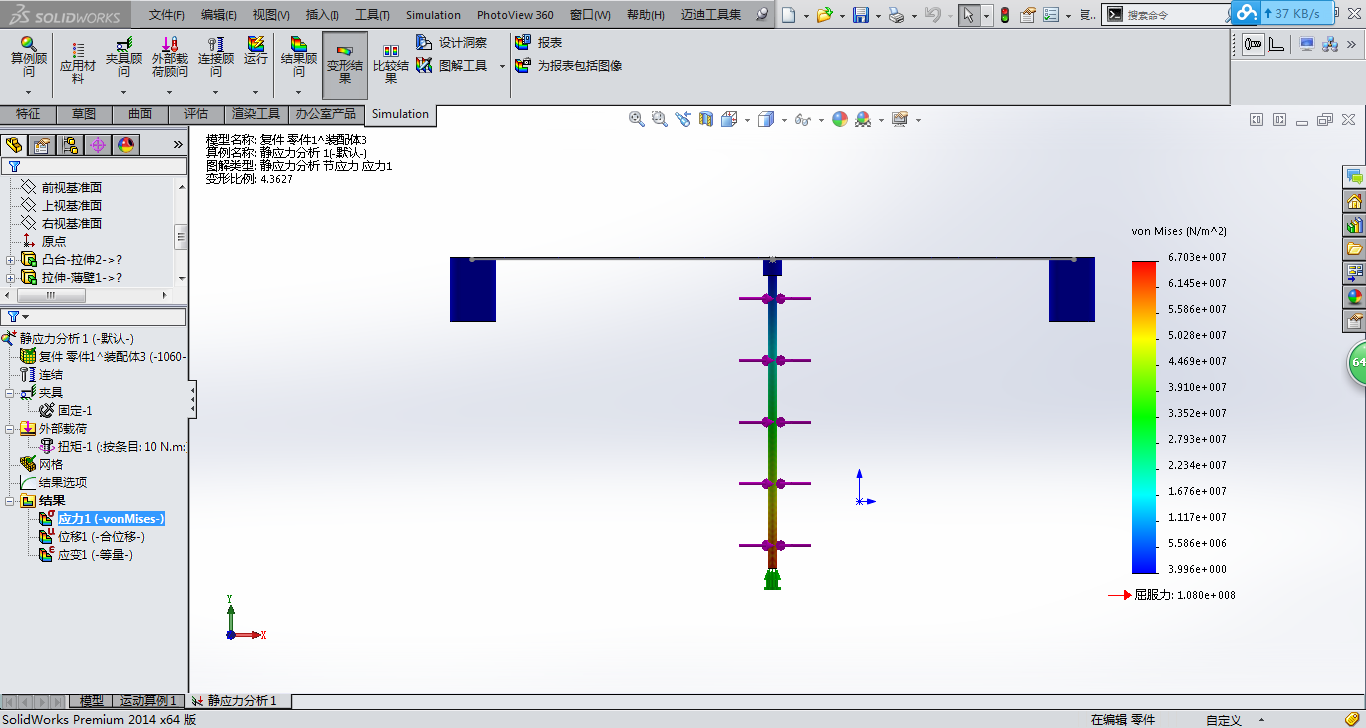Open the ConfigurationManager tab icon
1366x728 pixels.
70,145
